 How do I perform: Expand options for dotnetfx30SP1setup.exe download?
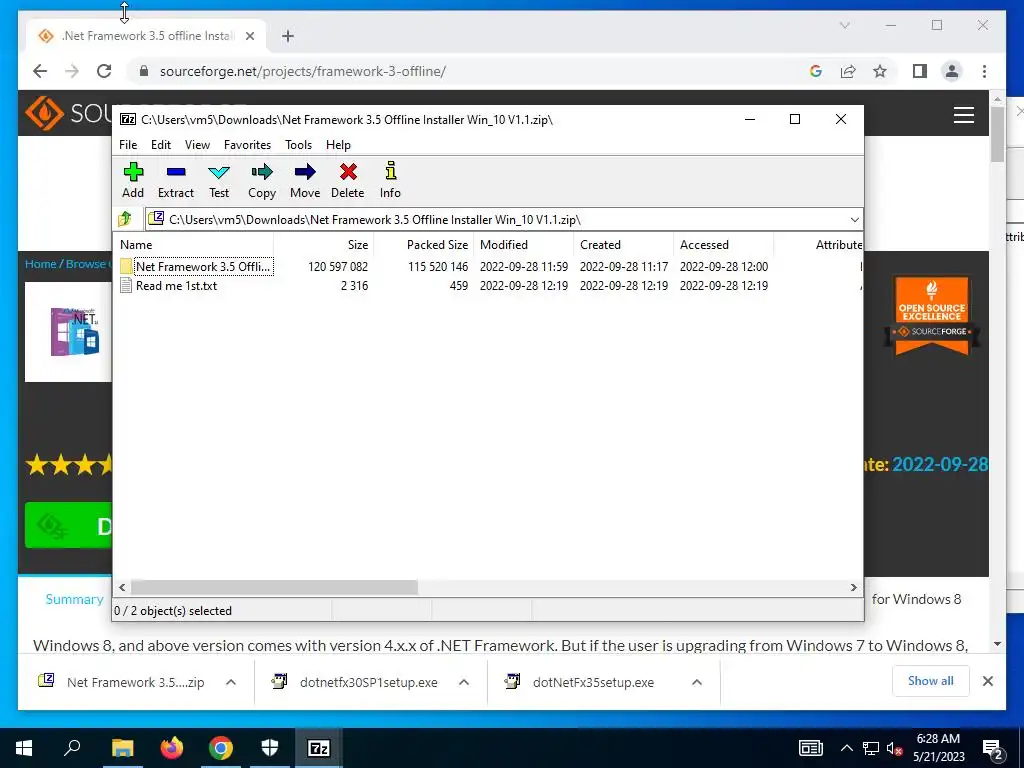[x=464, y=682]
